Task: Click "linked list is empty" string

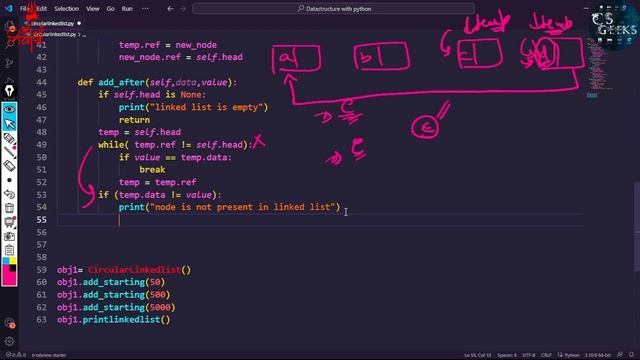Action: tap(207, 107)
